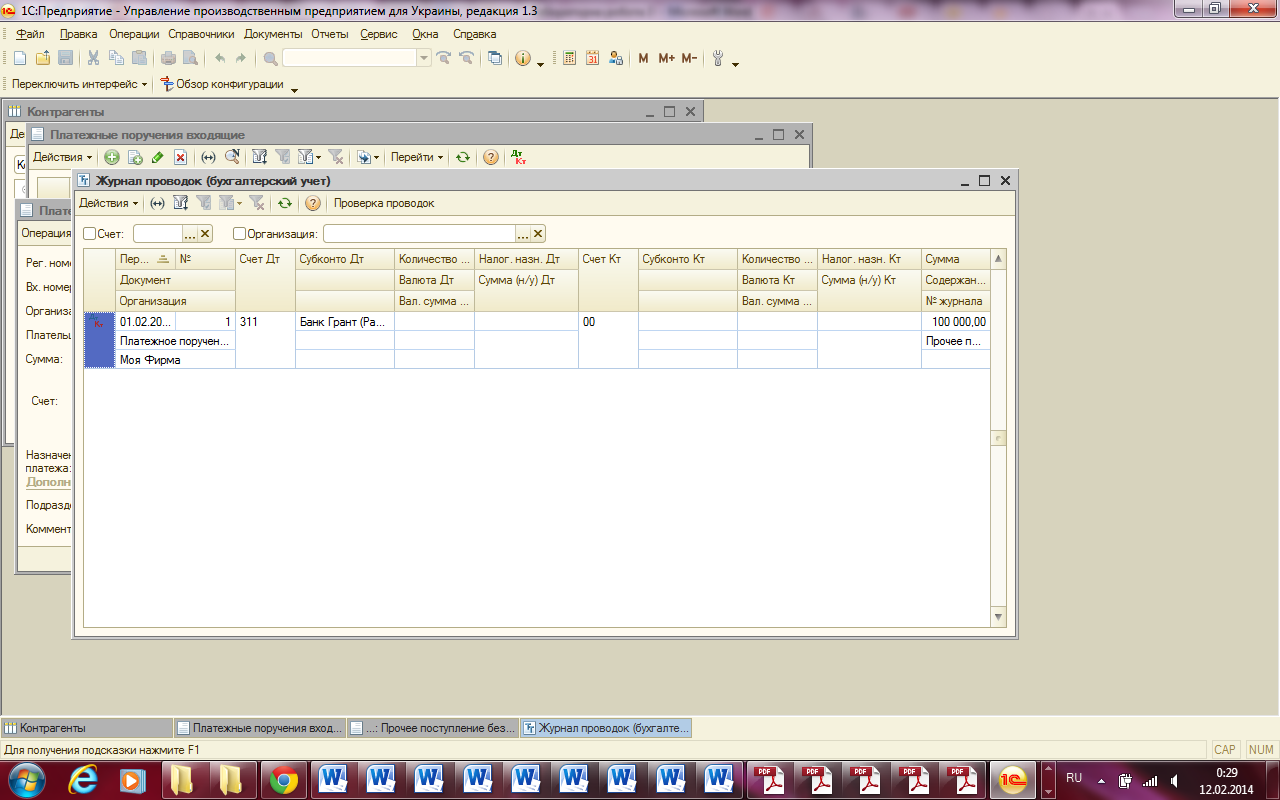Click the Save (floppy disk) icon
Screen dimensions: 1280x800
coord(65,59)
